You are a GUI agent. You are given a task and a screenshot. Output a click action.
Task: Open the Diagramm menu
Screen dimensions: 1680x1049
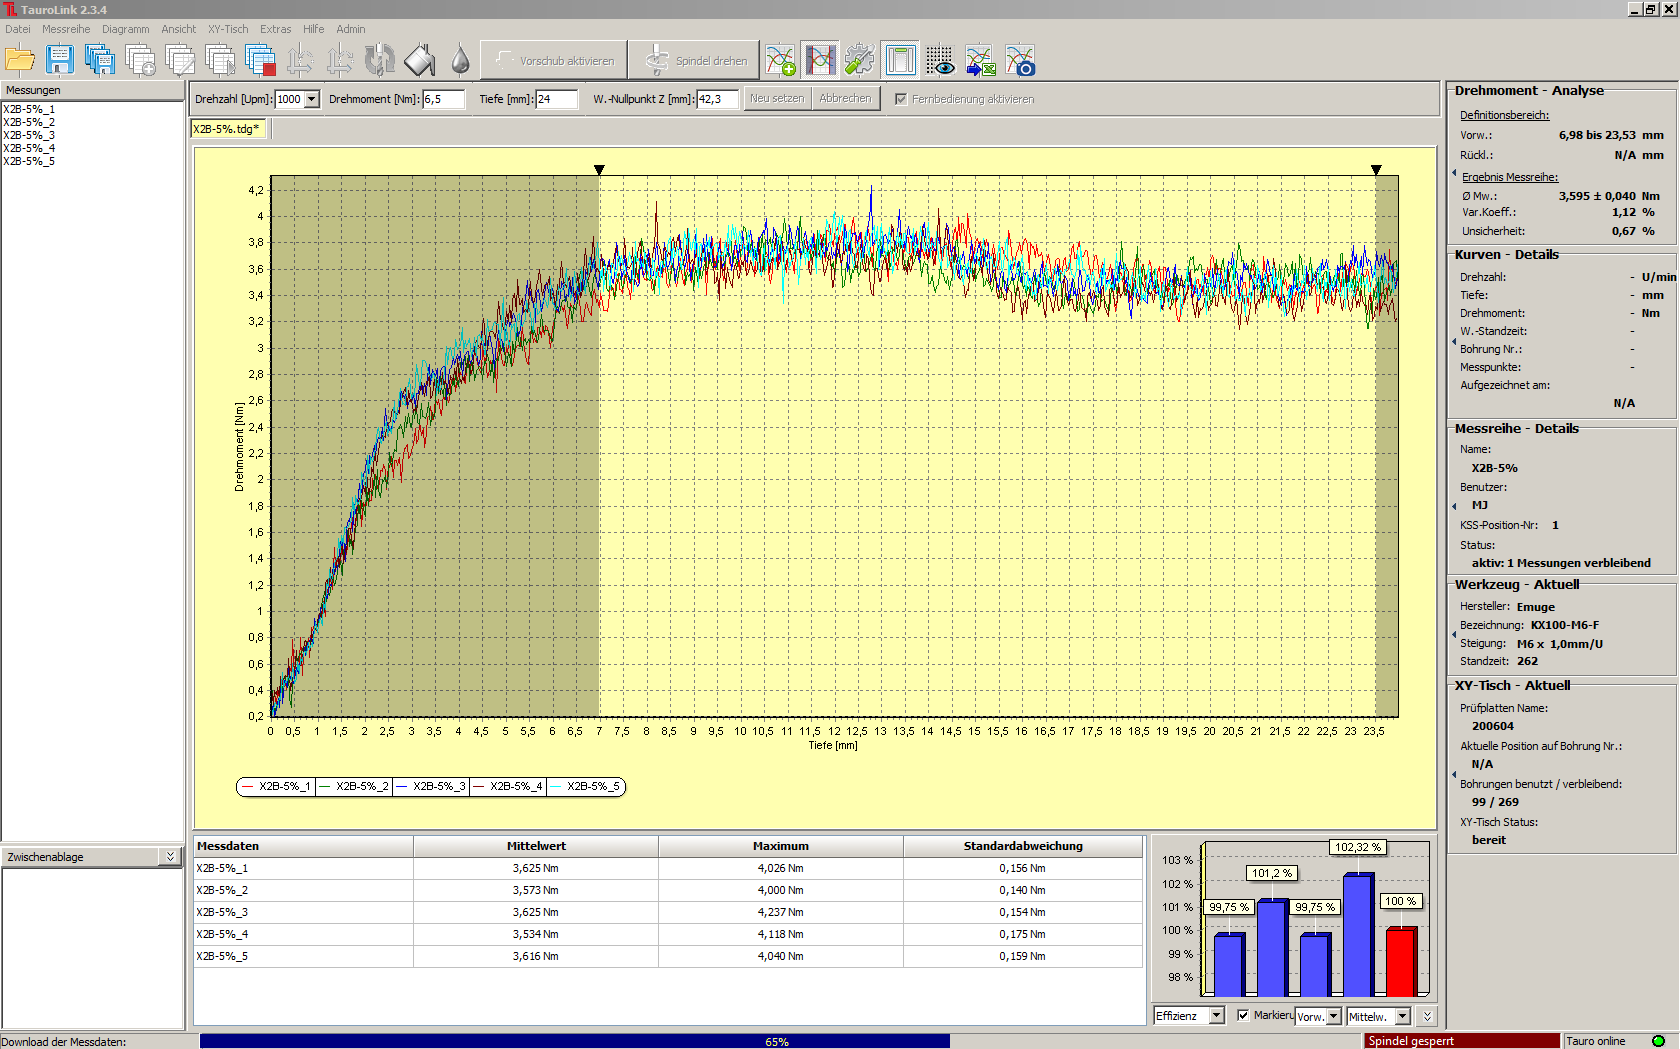[x=126, y=29]
